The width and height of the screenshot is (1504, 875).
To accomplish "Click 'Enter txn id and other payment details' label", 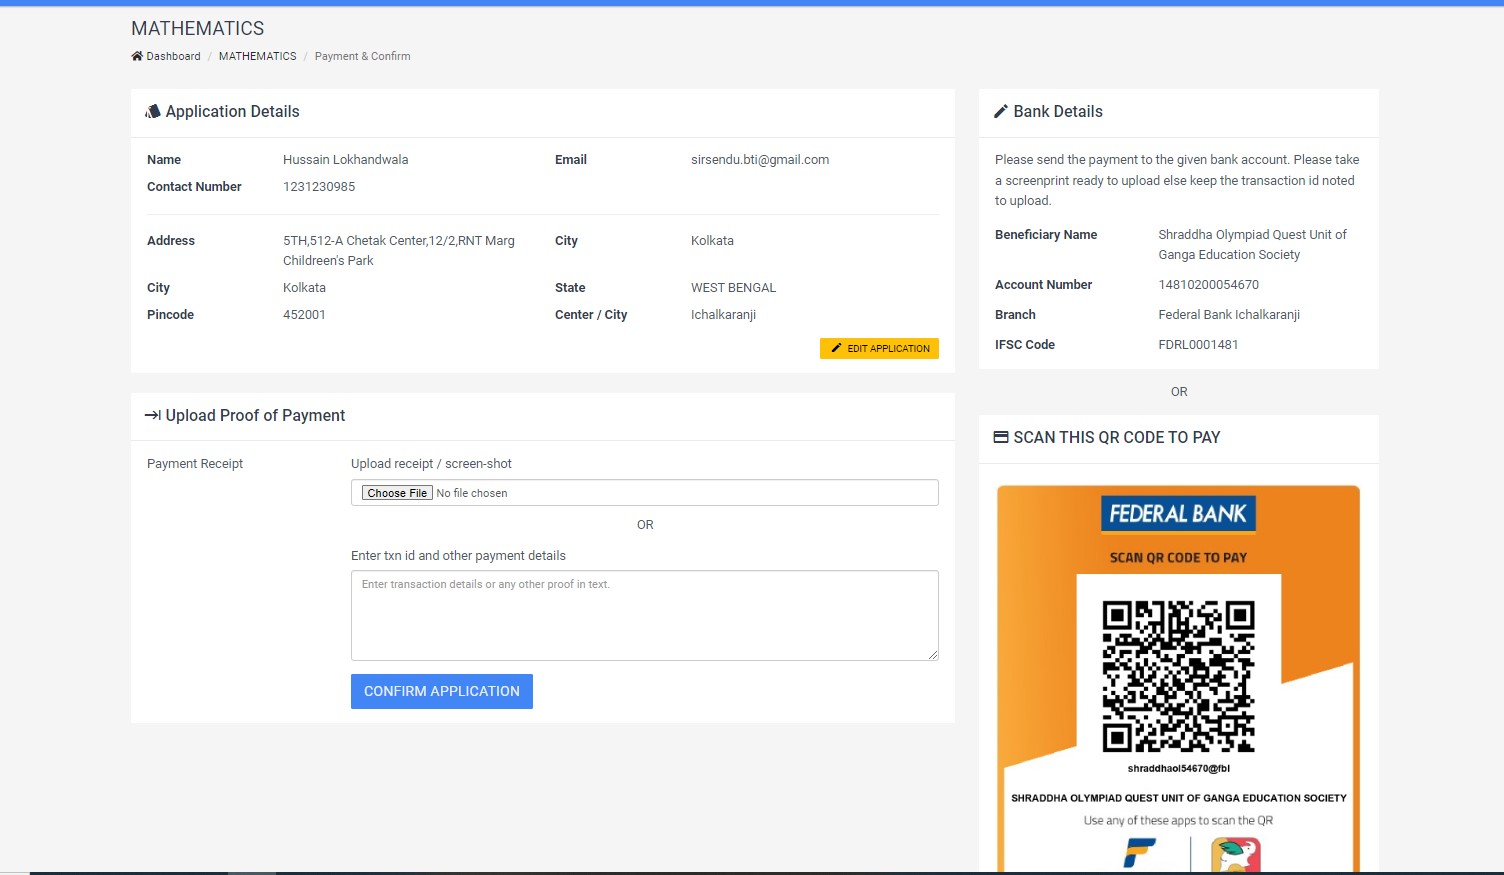I will pyautogui.click(x=458, y=556).
